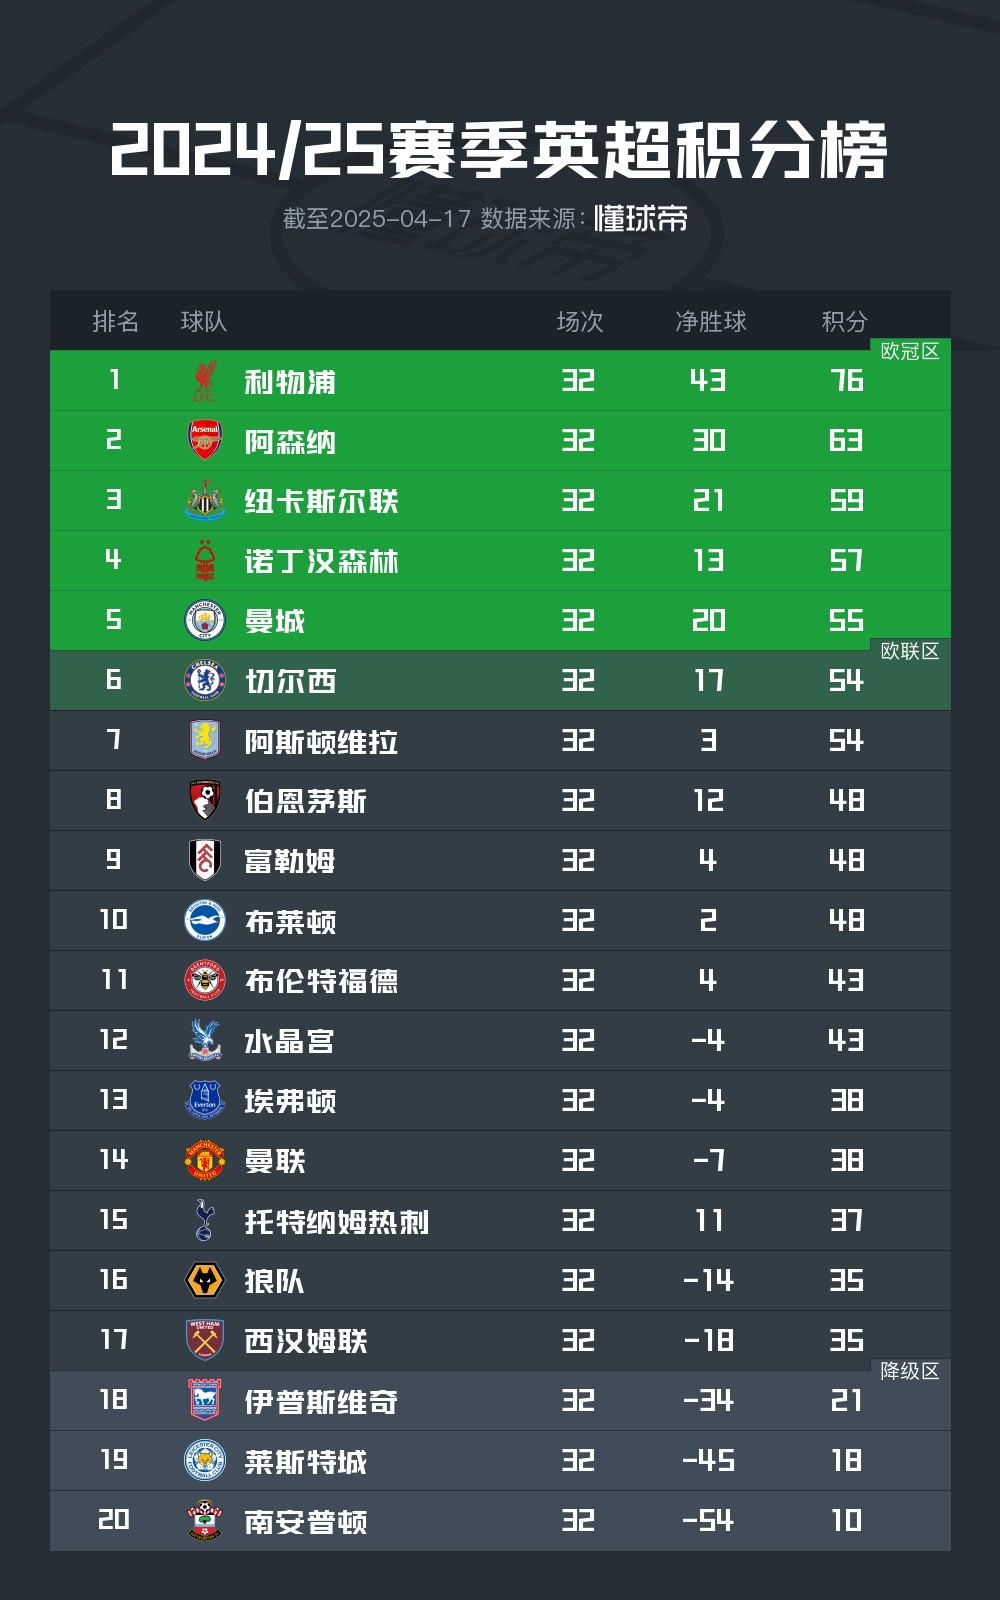Select the Aston Villa crest
This screenshot has height=1600, width=1000.
(205, 741)
